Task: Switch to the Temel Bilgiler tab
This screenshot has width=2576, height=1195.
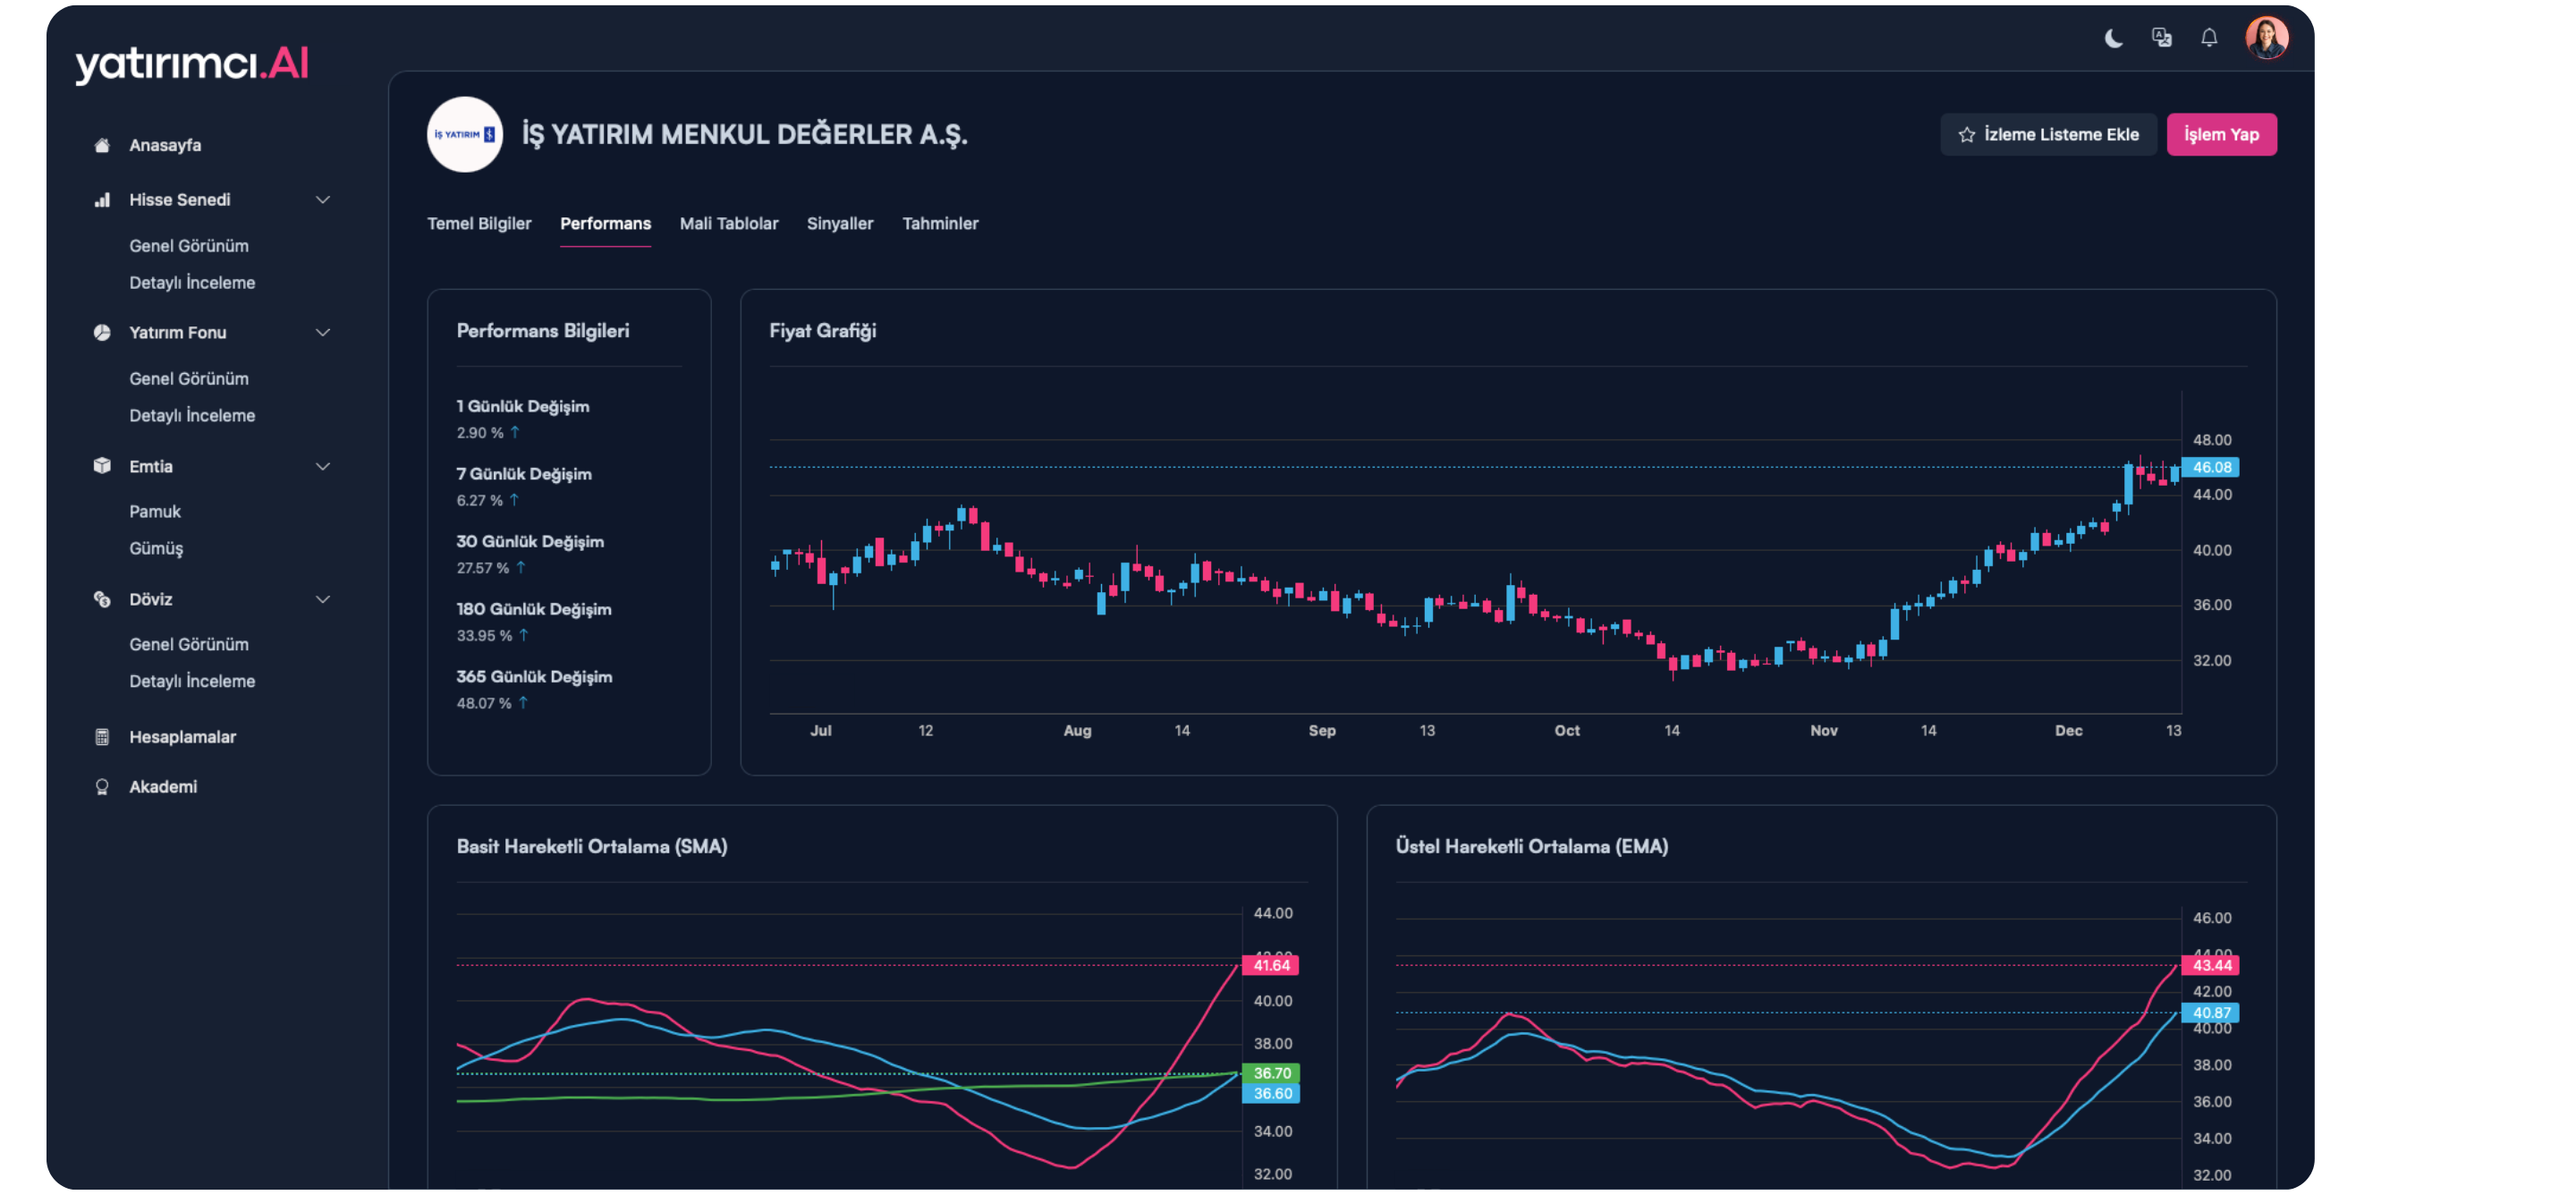Action: click(x=479, y=223)
